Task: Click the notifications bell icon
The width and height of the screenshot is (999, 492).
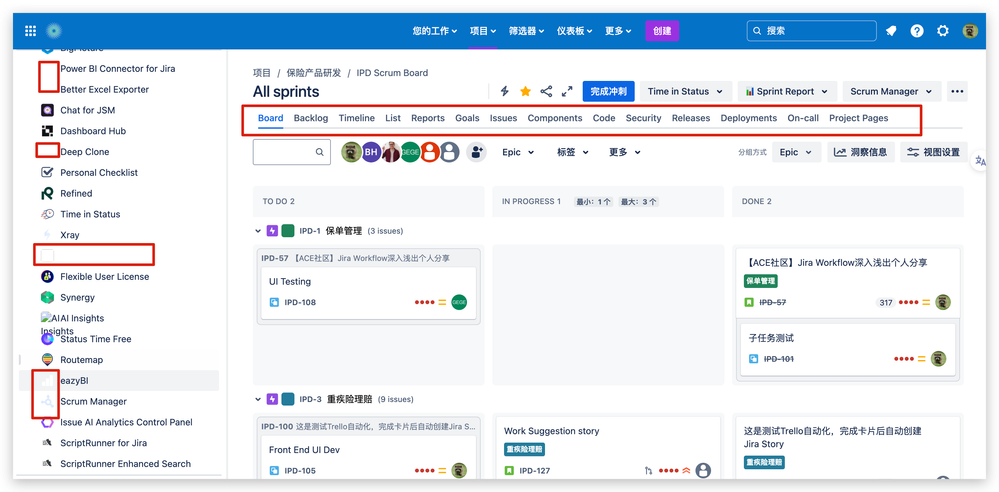Action: [891, 31]
